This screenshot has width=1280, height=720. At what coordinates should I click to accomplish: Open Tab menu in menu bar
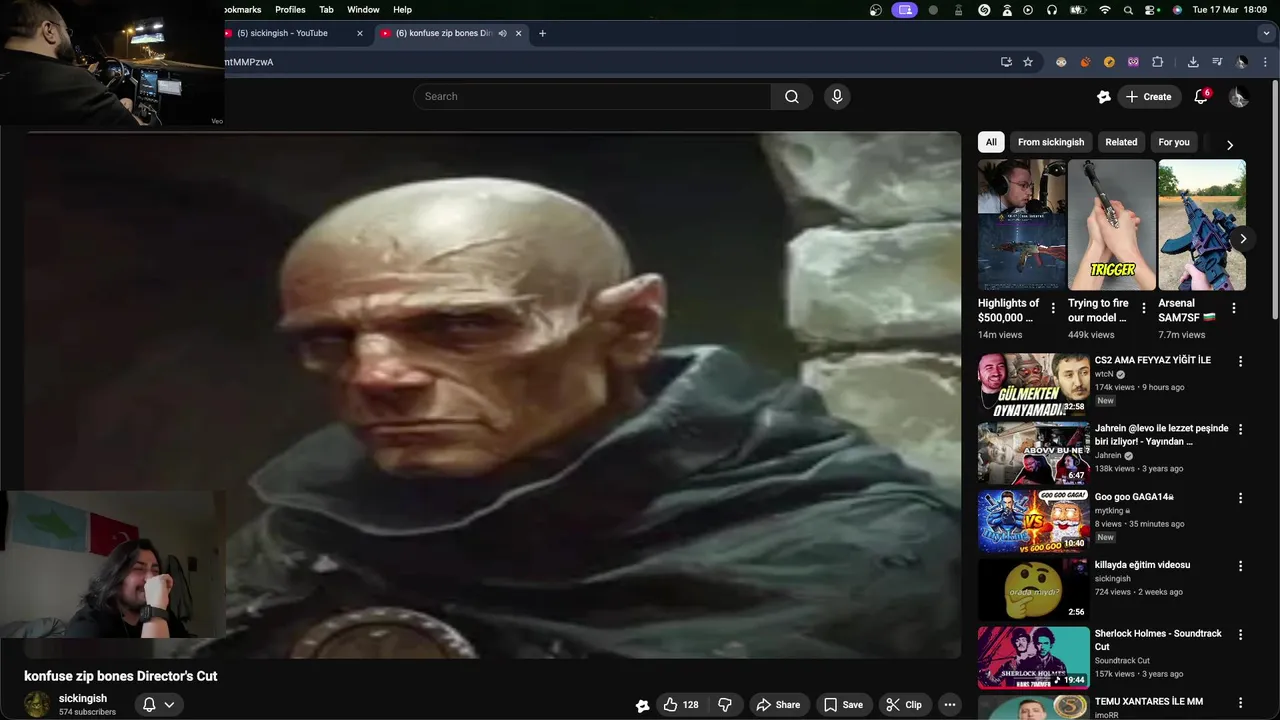(x=326, y=9)
